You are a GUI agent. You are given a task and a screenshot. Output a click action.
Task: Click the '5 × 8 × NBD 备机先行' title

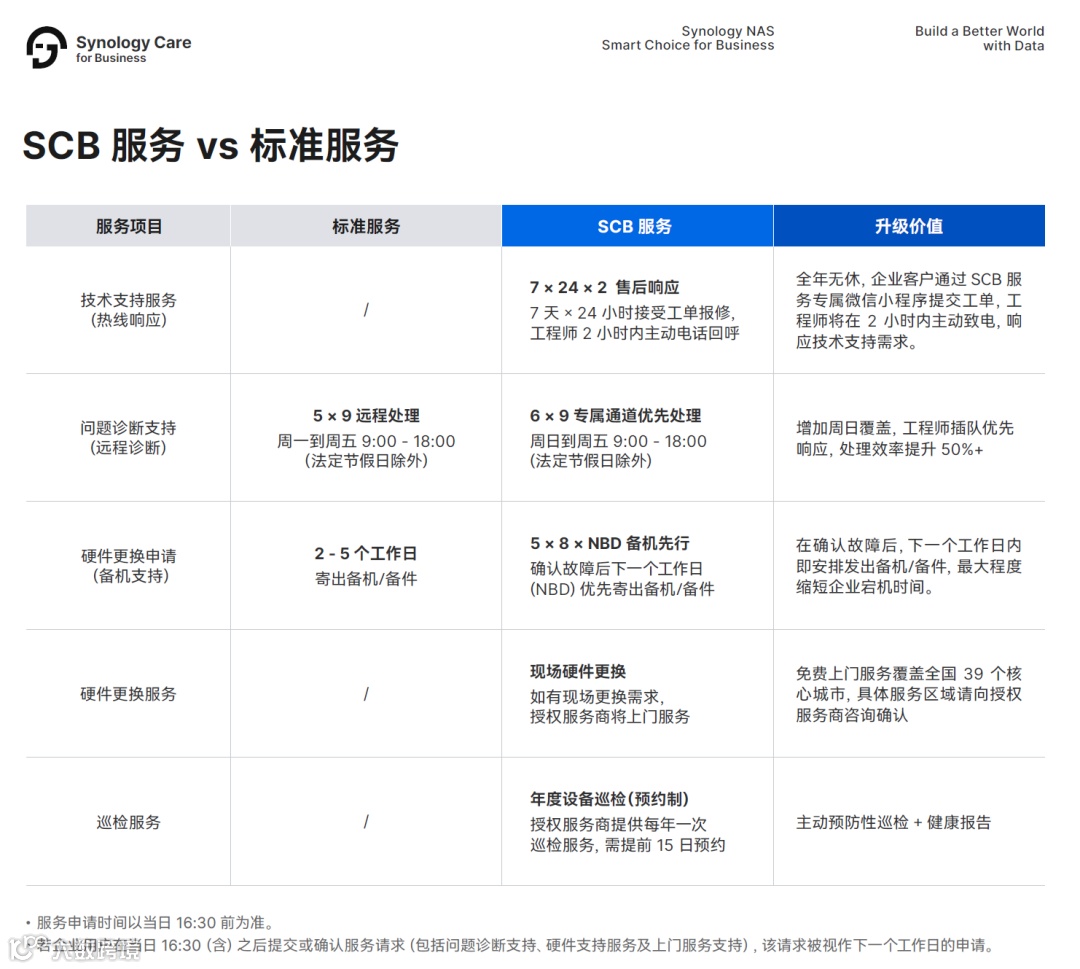point(610,543)
